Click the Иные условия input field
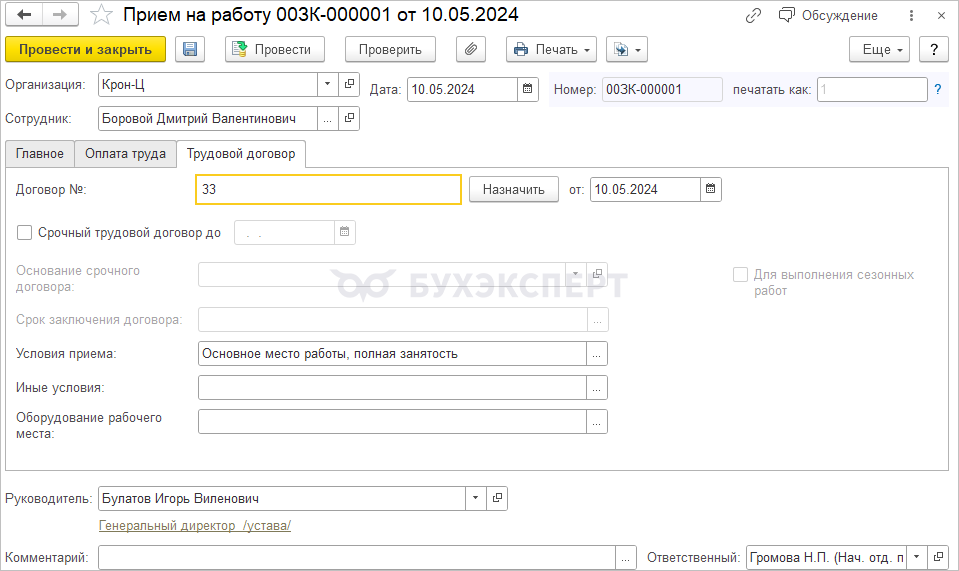Screen dimensions: 959x571 click(x=392, y=388)
